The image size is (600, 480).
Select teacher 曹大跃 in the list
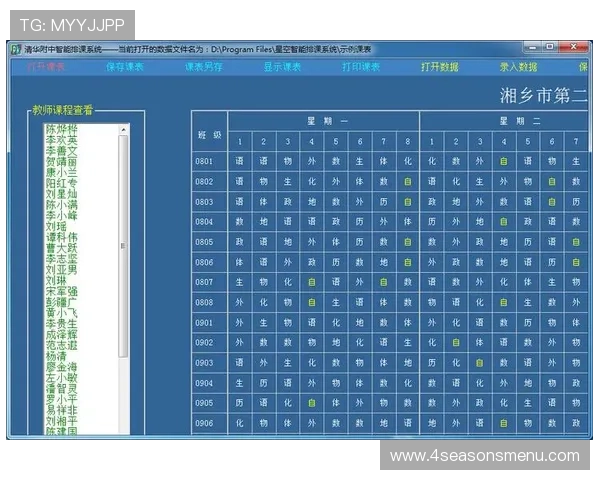61,248
